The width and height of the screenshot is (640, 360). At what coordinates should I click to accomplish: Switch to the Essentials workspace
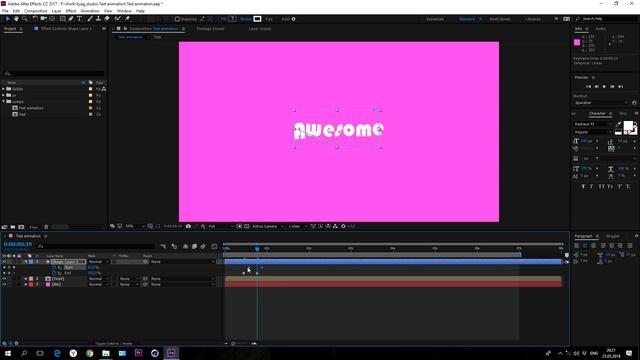point(435,19)
